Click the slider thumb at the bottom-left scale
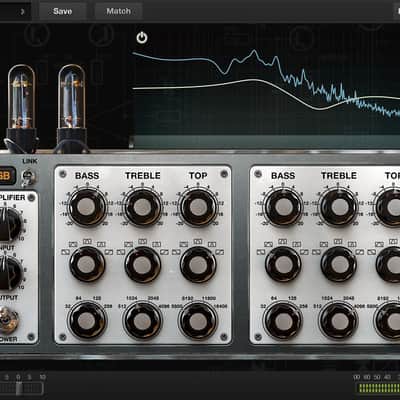 click(x=19, y=388)
